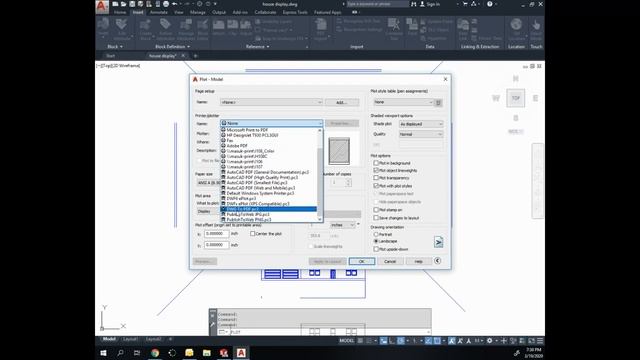This screenshot has height=360, width=640.
Task: Open Workspace switching gear in status bar
Action: (489, 341)
